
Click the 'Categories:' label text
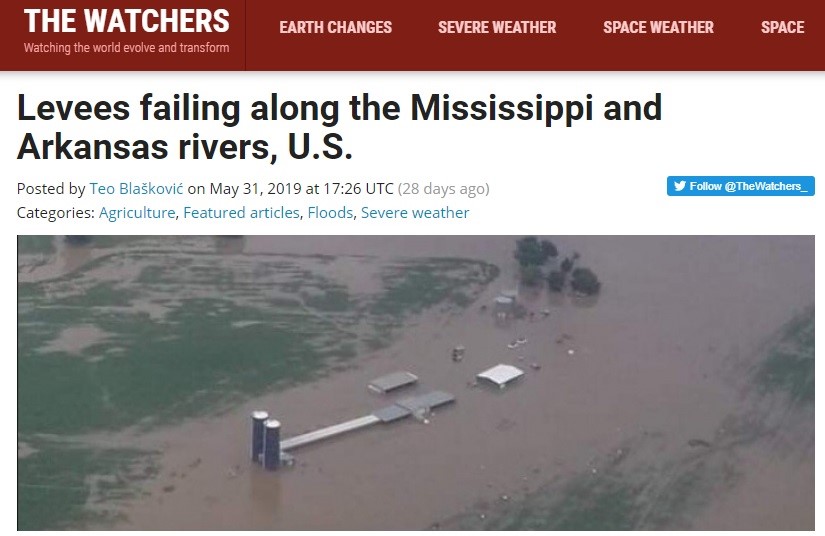pyautogui.click(x=56, y=213)
